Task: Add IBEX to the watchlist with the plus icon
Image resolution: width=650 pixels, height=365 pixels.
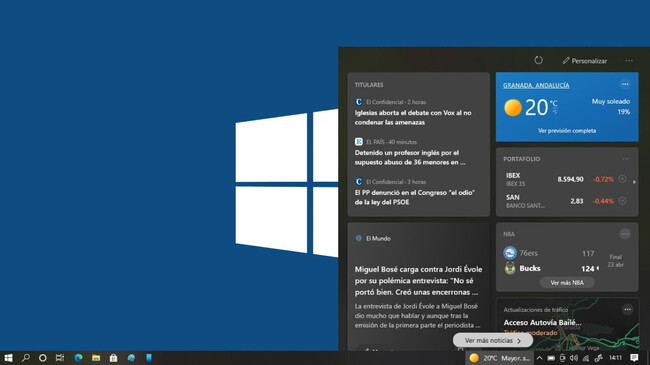Action: tap(622, 179)
